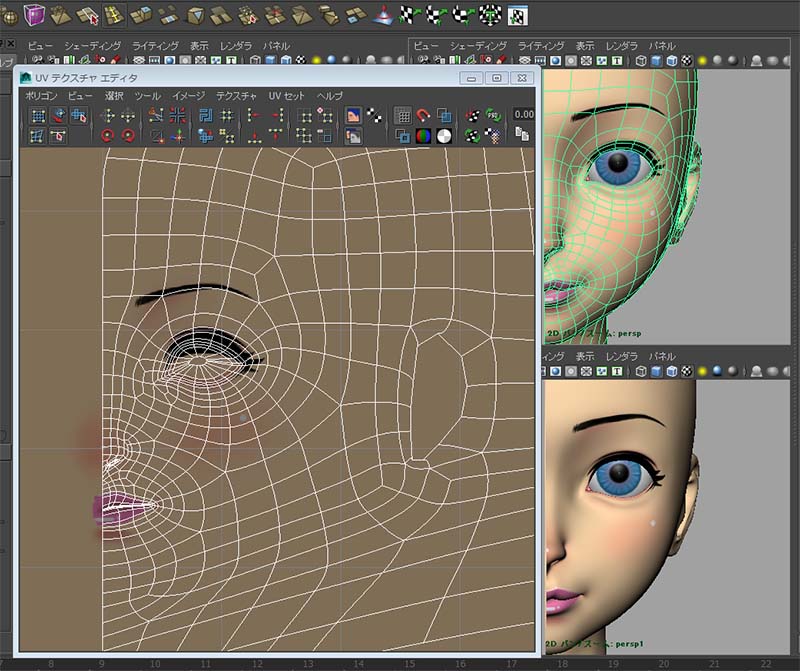Viewport: 800px width, 671px height.
Task: Open パネル menu in bottom-right viewport
Action: point(662,356)
